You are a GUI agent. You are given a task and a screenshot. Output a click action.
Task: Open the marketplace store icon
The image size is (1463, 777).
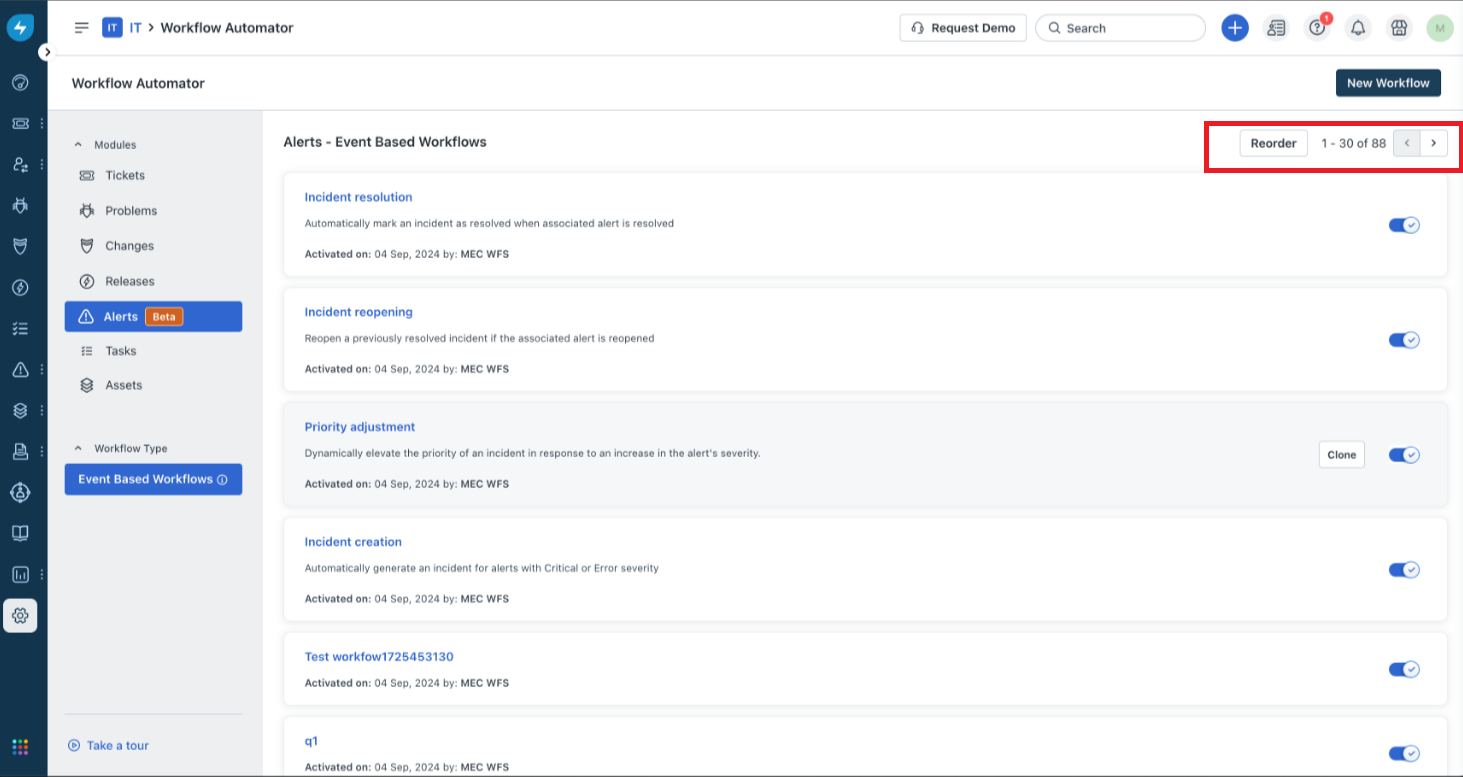pyautogui.click(x=1399, y=28)
